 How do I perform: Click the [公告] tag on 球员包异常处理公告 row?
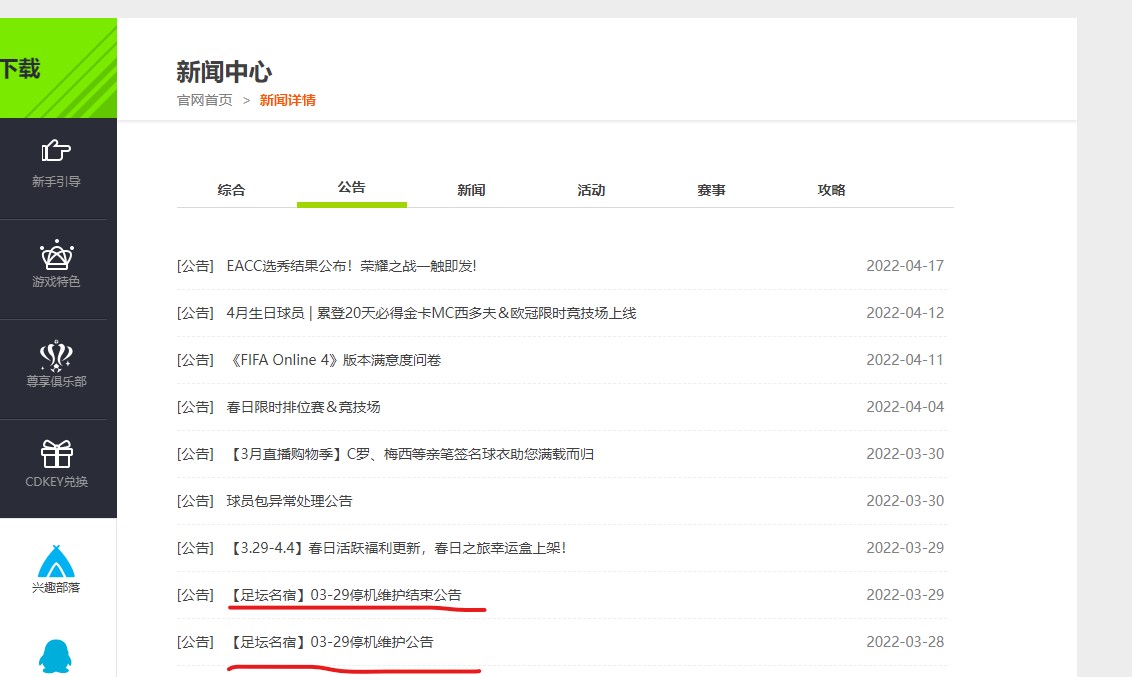pos(196,501)
